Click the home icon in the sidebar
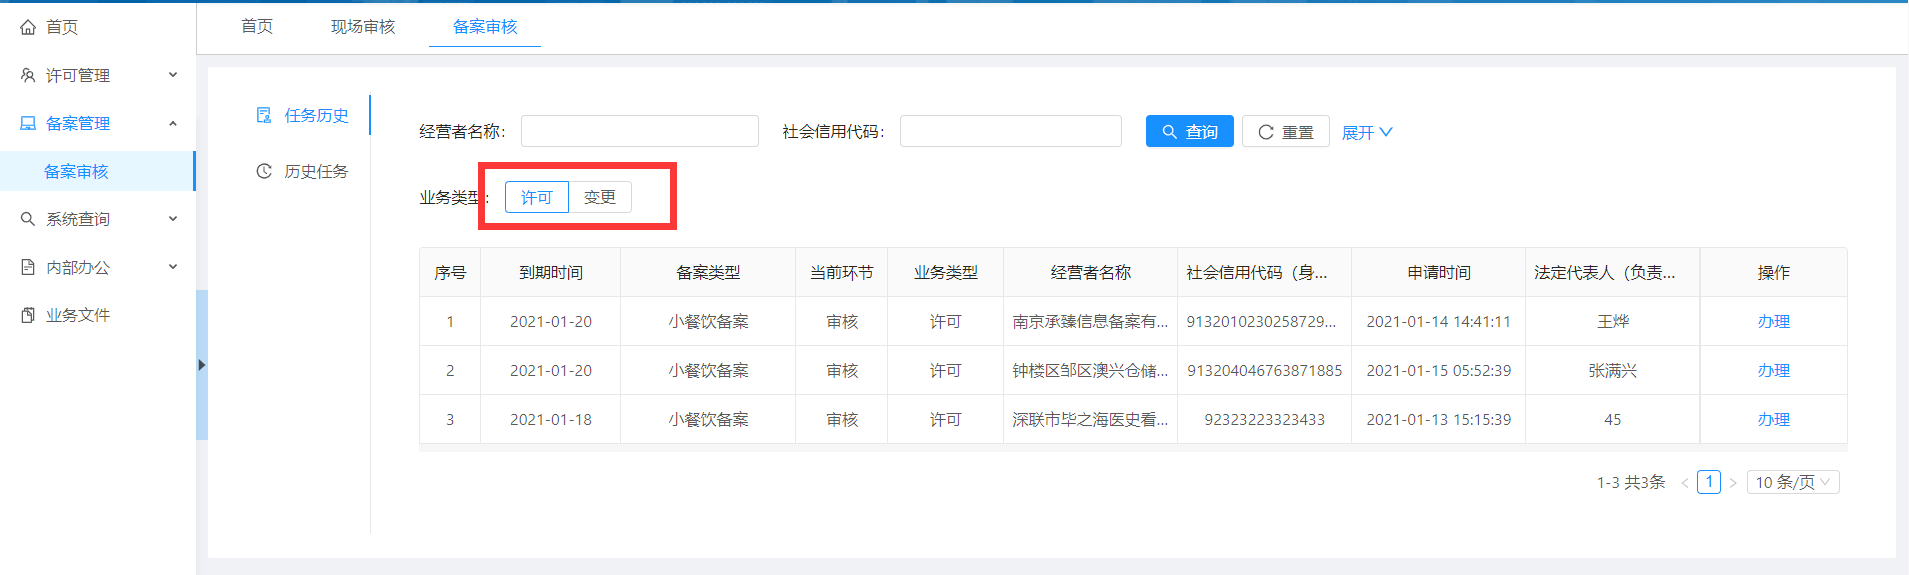1909x575 pixels. pos(28,27)
